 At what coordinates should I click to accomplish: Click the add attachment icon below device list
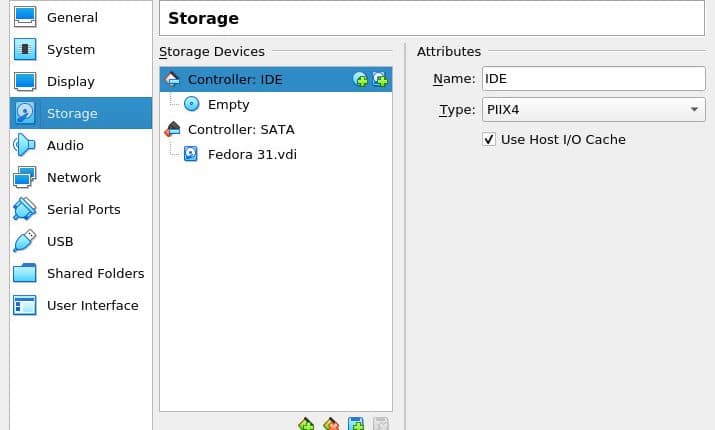pos(356,424)
